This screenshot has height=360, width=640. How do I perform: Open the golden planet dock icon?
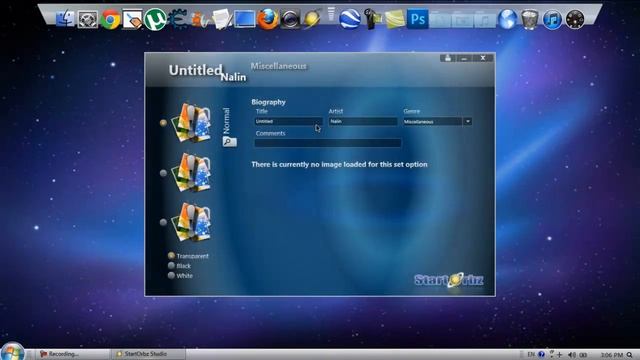coord(312,19)
